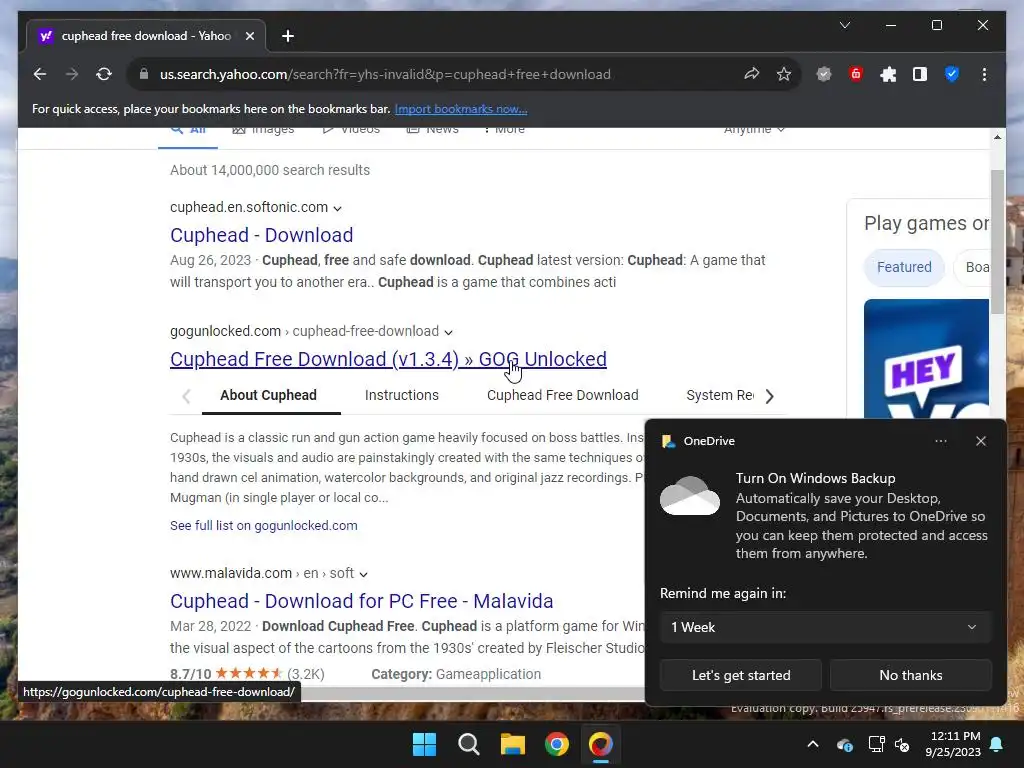Close the cuphead free download tab
This screenshot has height=768, width=1024.
coord(249,36)
